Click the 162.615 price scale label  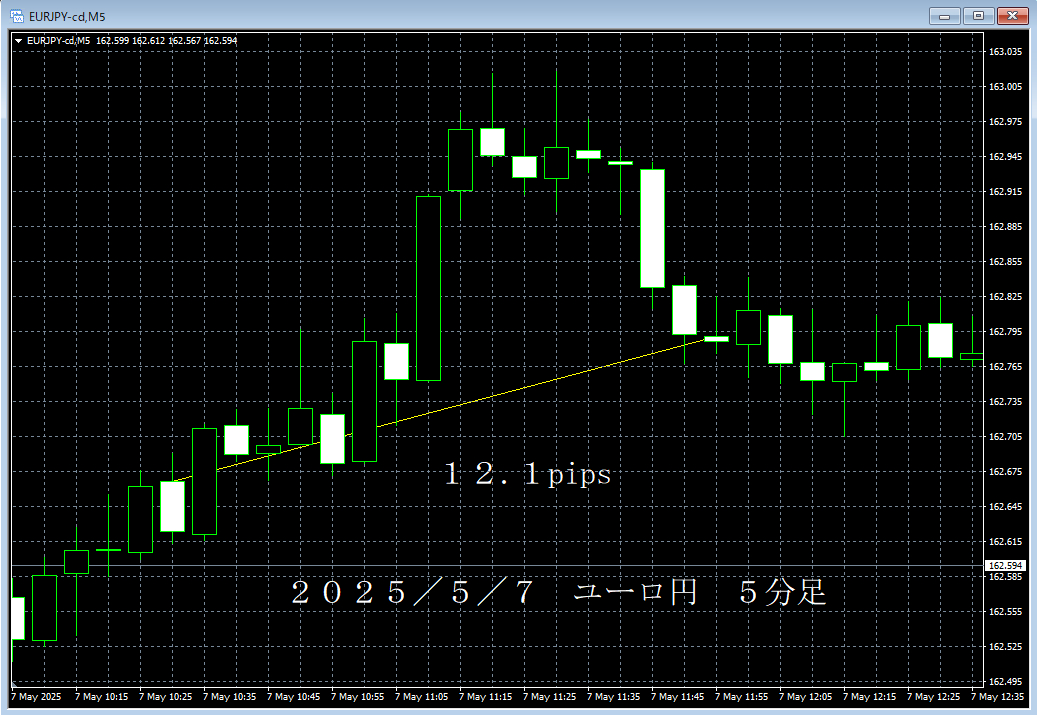point(1005,542)
